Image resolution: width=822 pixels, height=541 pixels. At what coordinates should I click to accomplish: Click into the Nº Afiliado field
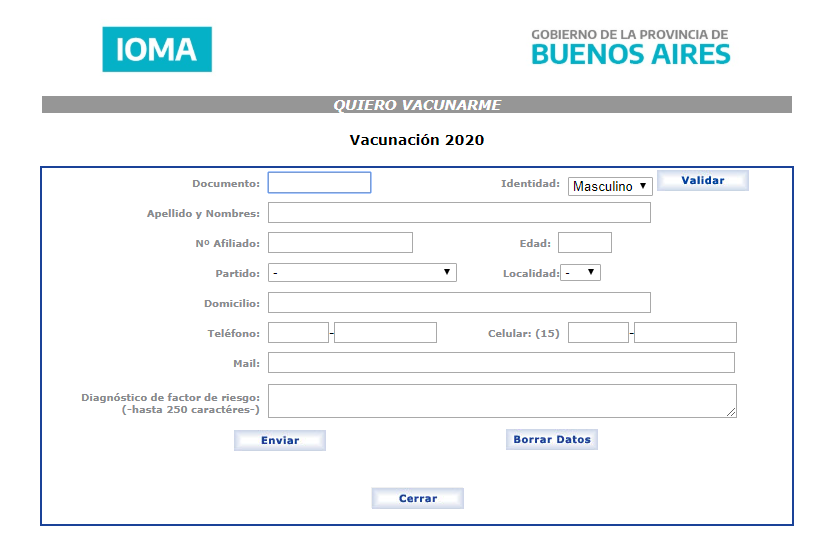(x=340, y=243)
